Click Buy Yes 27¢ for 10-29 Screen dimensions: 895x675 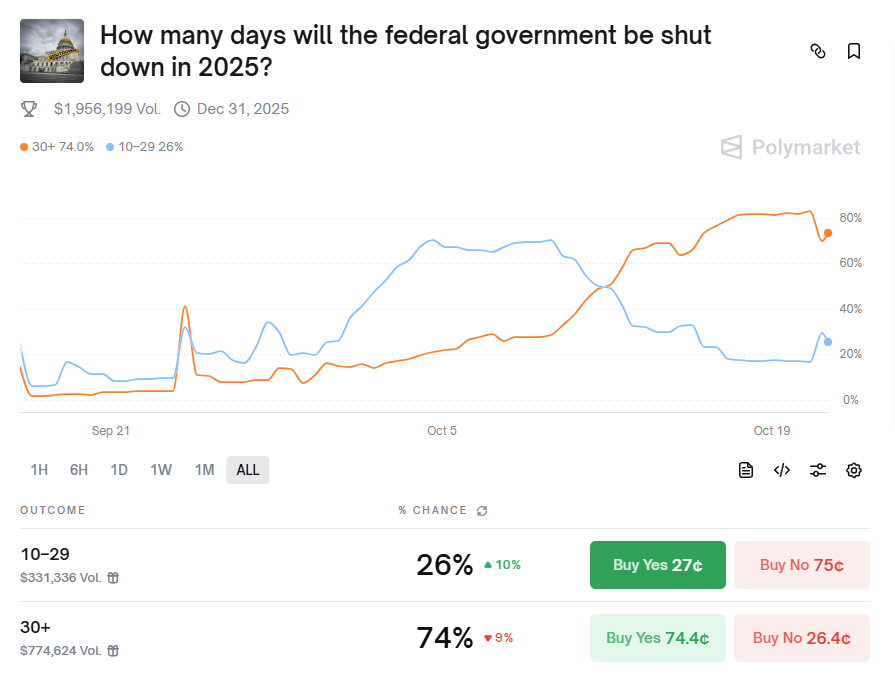[x=657, y=564]
